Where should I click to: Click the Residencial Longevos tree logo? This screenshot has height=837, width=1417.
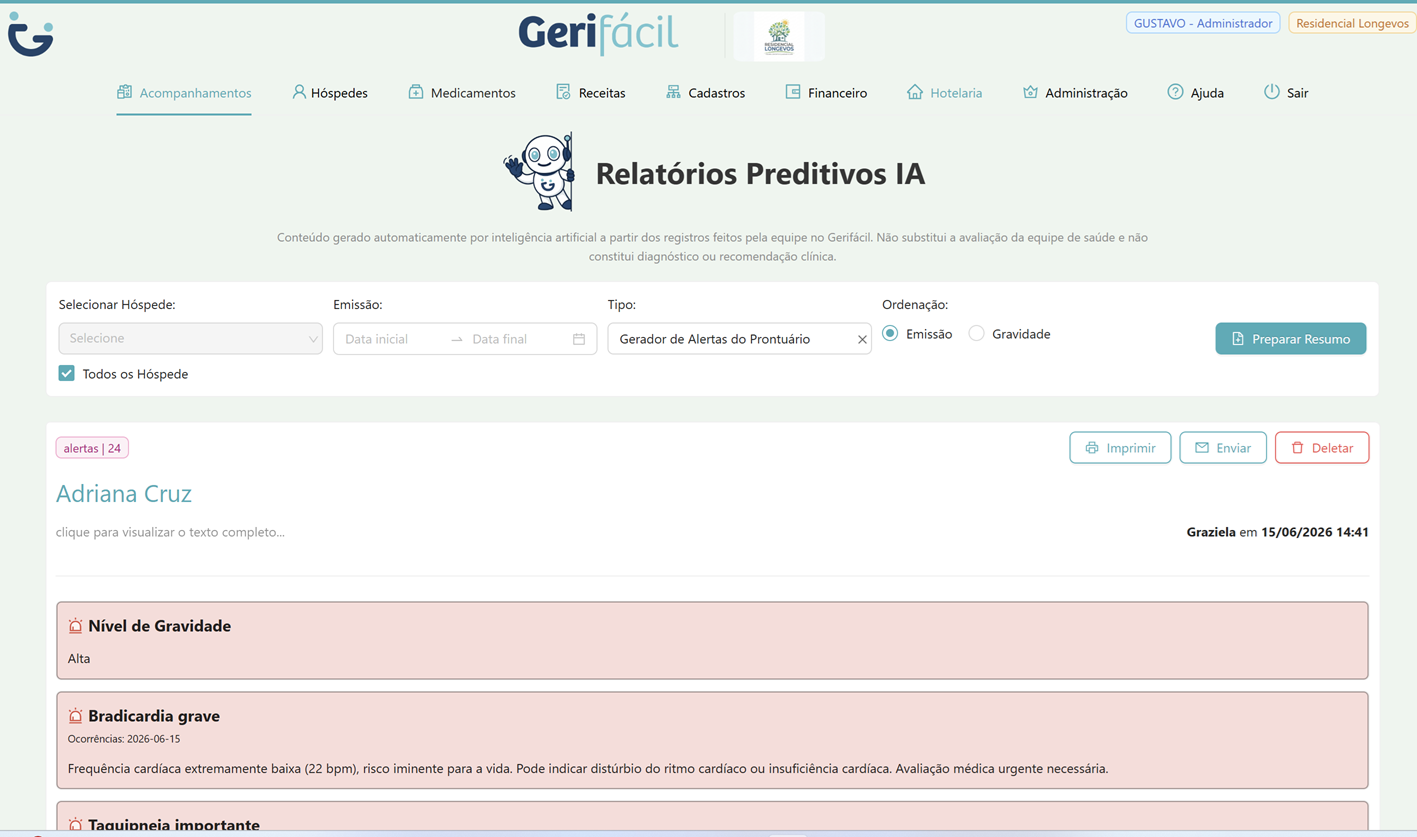(x=779, y=37)
